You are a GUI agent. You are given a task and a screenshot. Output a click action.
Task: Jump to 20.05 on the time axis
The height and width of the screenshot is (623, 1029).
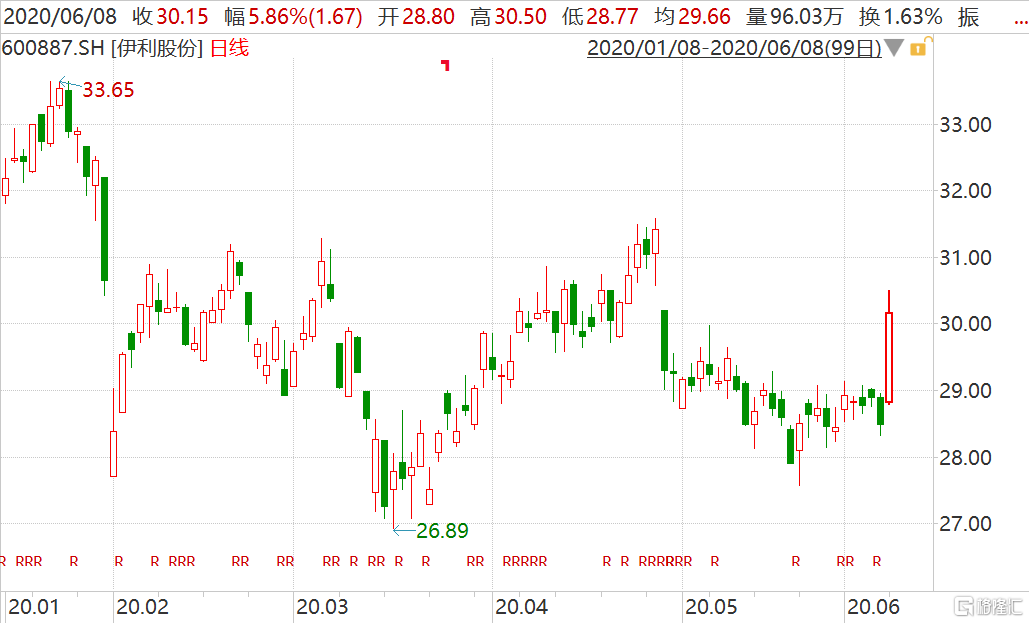pos(711,606)
